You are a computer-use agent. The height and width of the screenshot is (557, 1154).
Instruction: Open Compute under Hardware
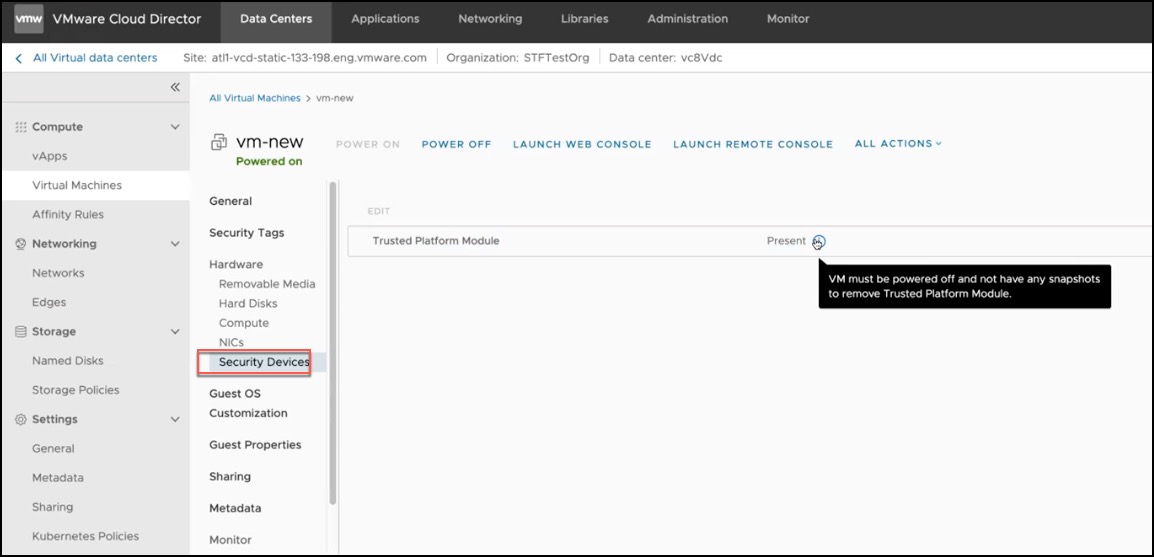point(244,323)
